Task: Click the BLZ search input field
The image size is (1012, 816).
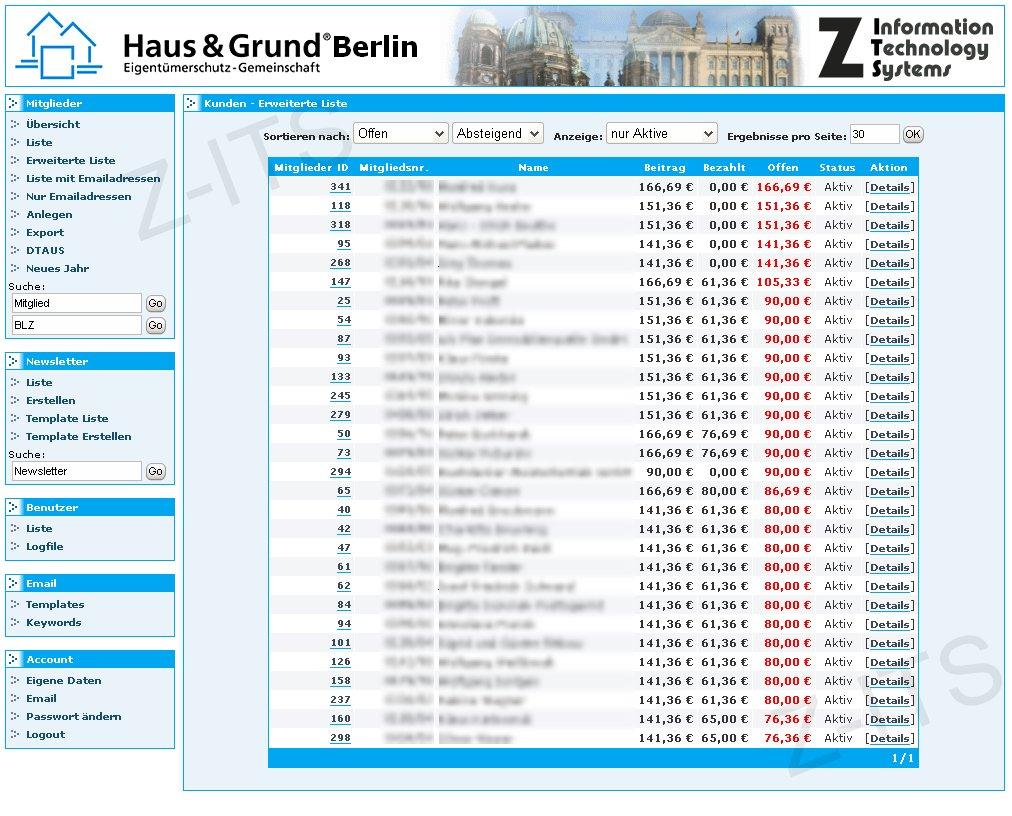Action: coord(76,325)
